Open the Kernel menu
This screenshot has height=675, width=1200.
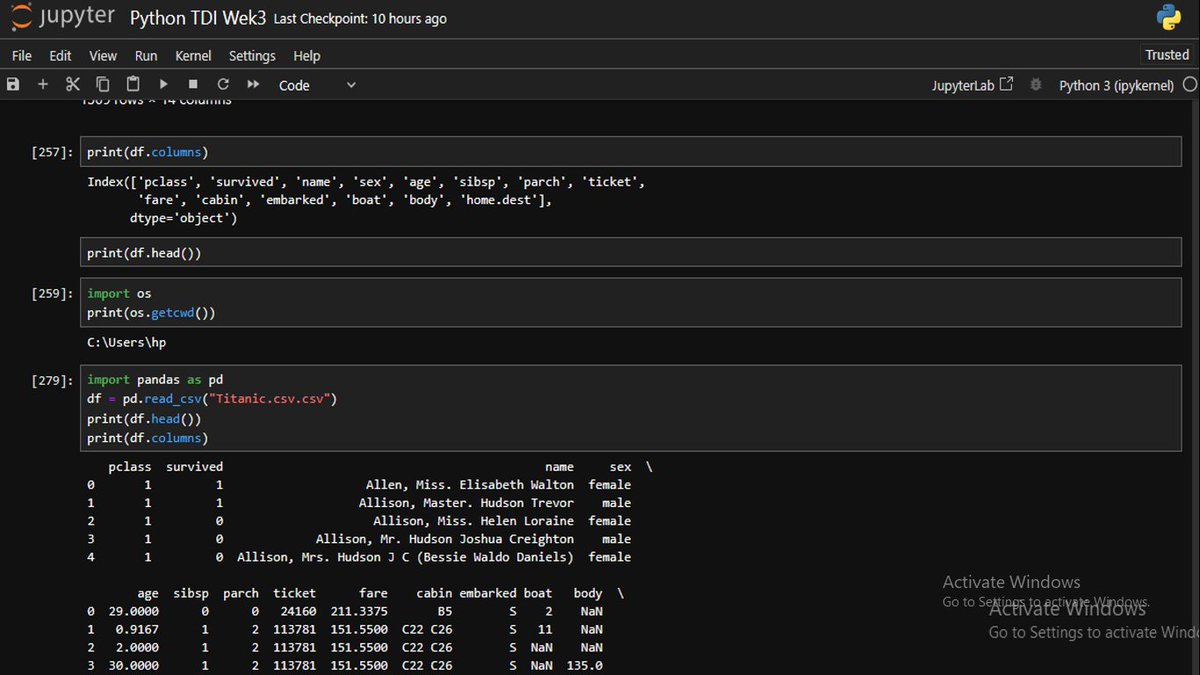point(193,56)
